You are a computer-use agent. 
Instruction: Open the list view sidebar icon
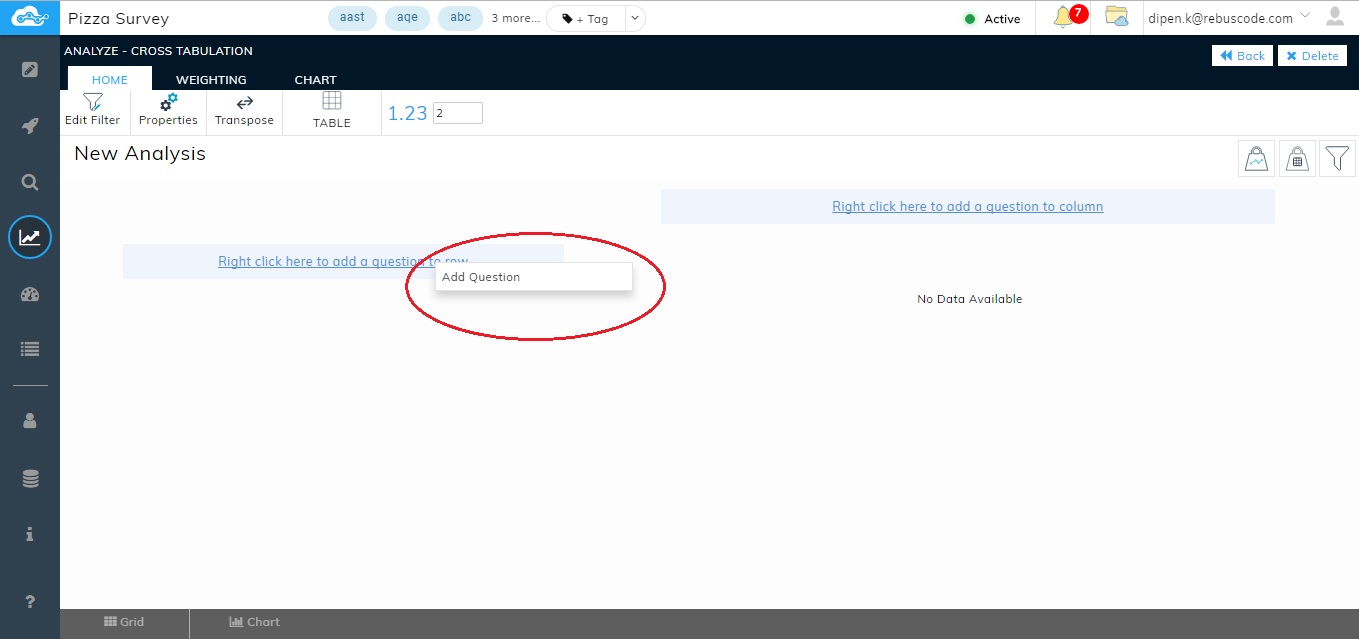[30, 349]
